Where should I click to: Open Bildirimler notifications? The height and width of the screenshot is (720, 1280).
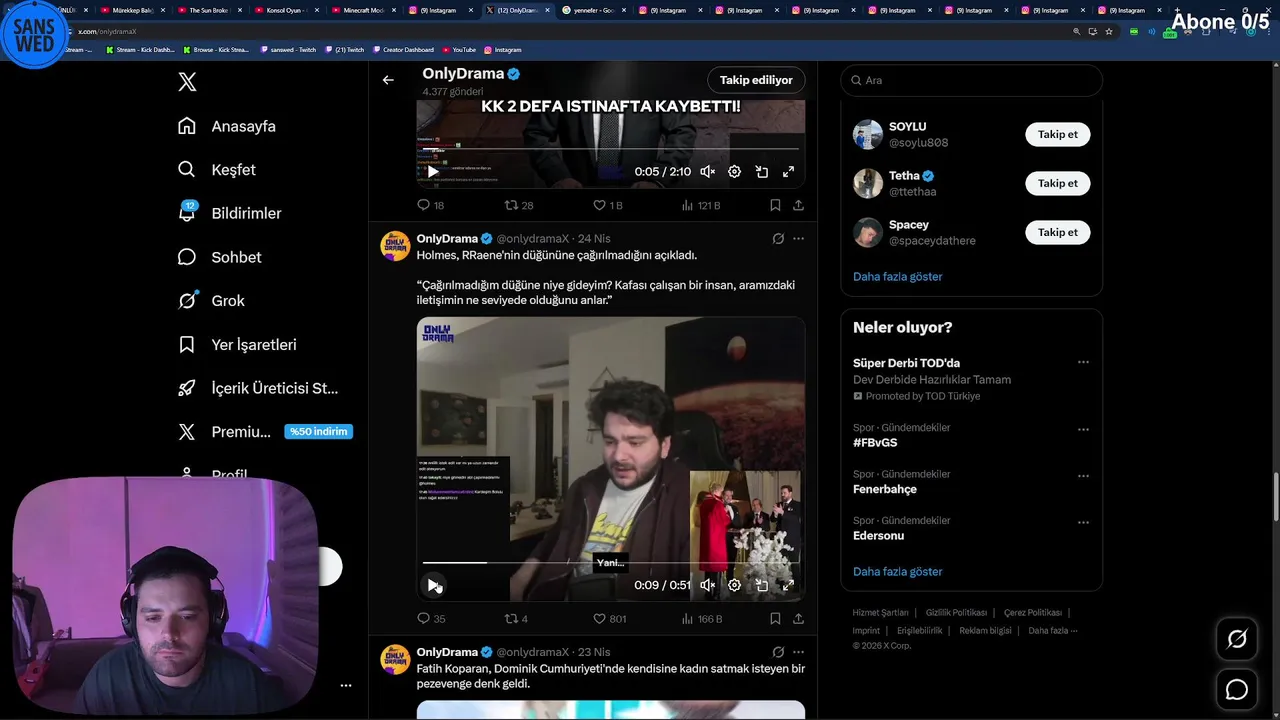(x=230, y=213)
